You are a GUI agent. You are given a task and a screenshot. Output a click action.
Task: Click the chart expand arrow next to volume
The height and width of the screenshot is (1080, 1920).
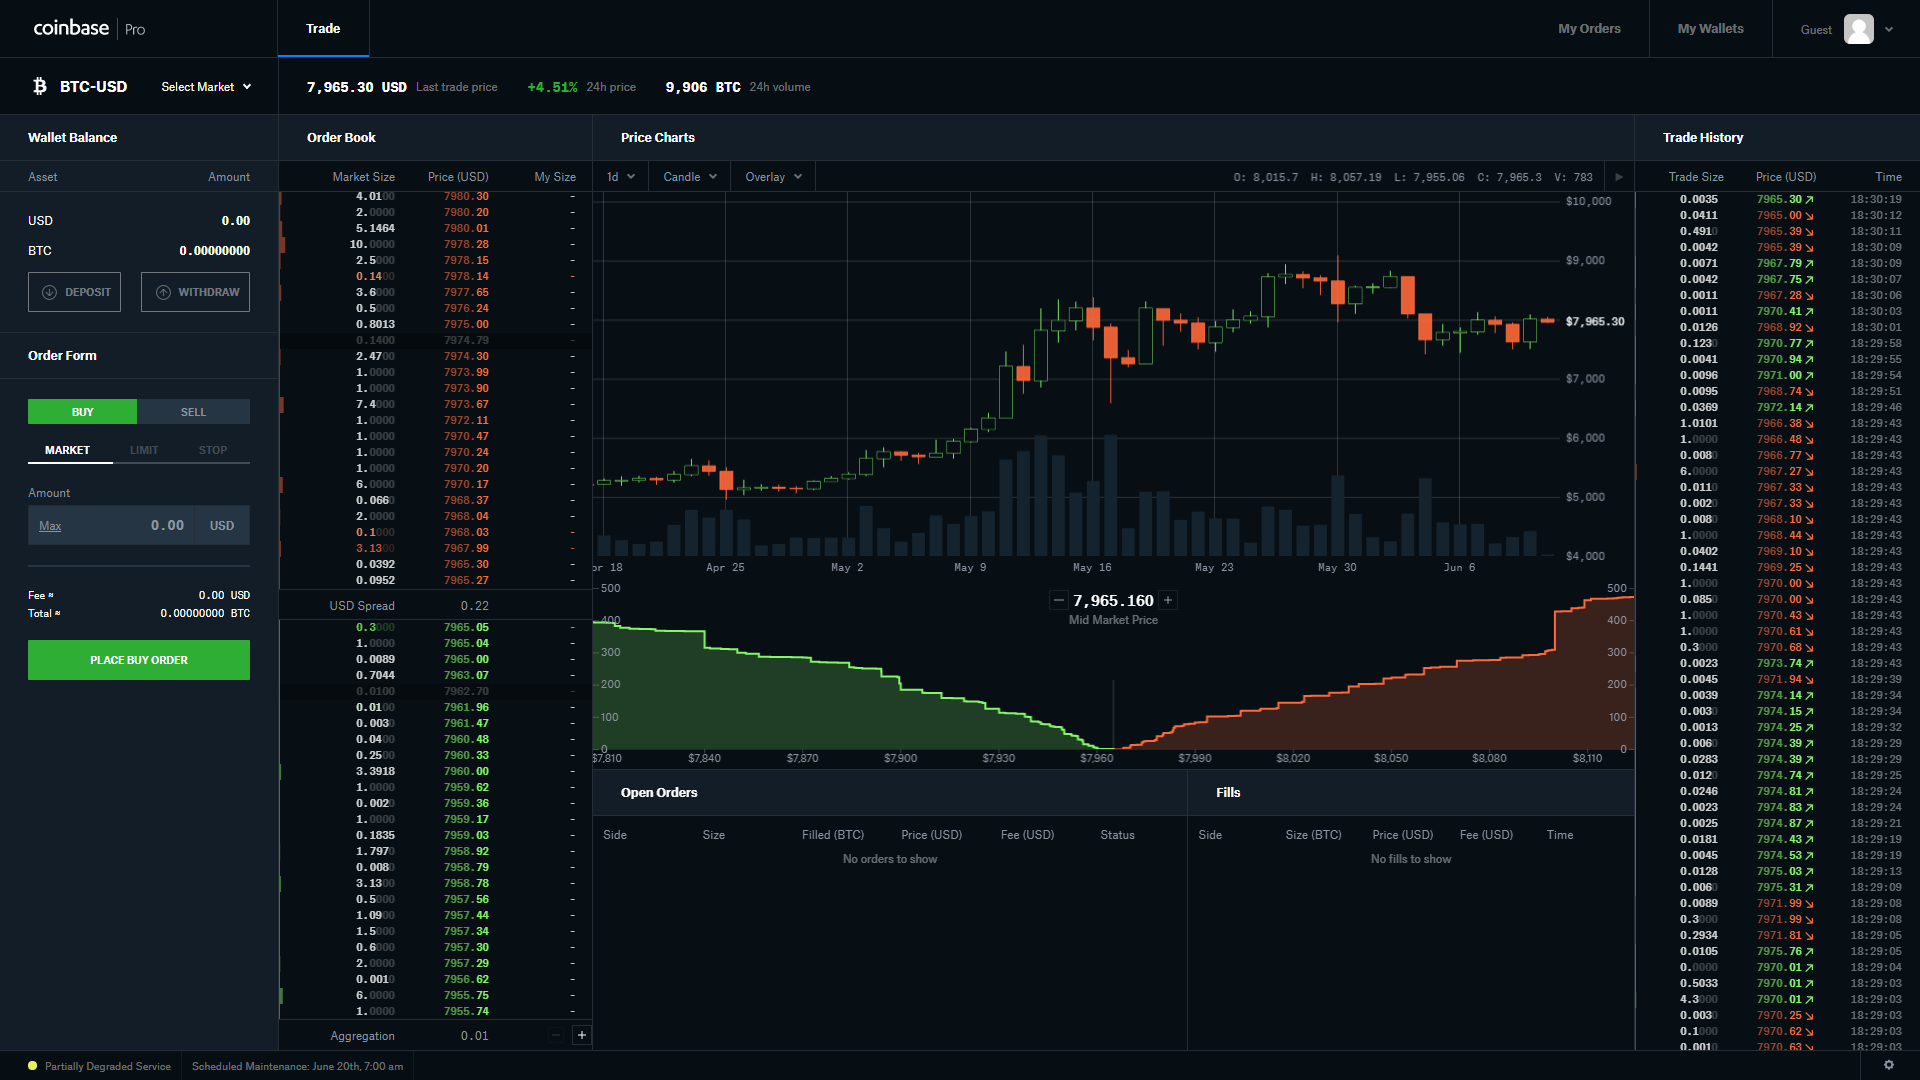click(1619, 177)
